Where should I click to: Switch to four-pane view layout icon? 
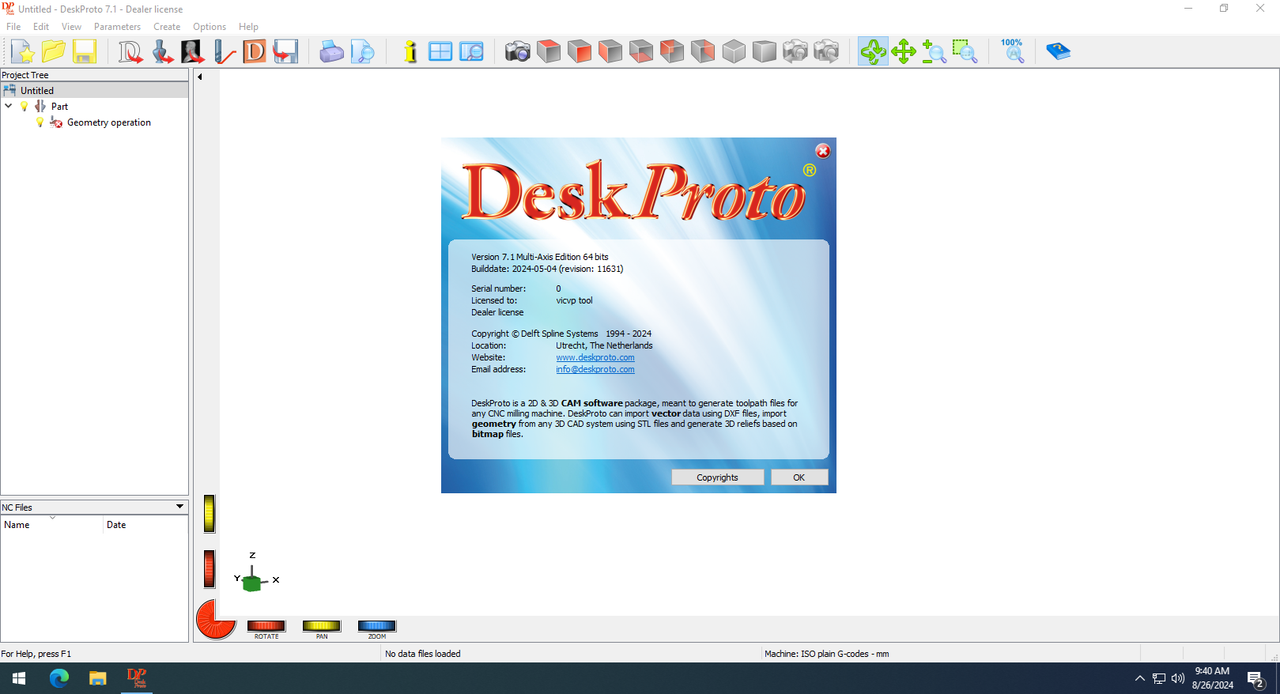pyautogui.click(x=440, y=51)
